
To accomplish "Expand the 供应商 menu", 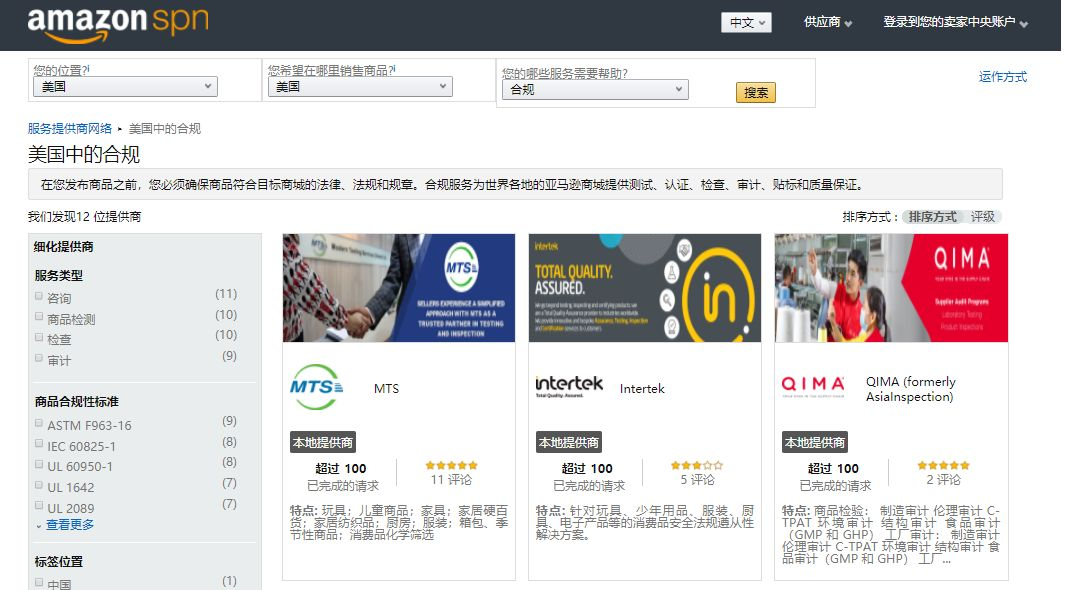I will [x=827, y=22].
